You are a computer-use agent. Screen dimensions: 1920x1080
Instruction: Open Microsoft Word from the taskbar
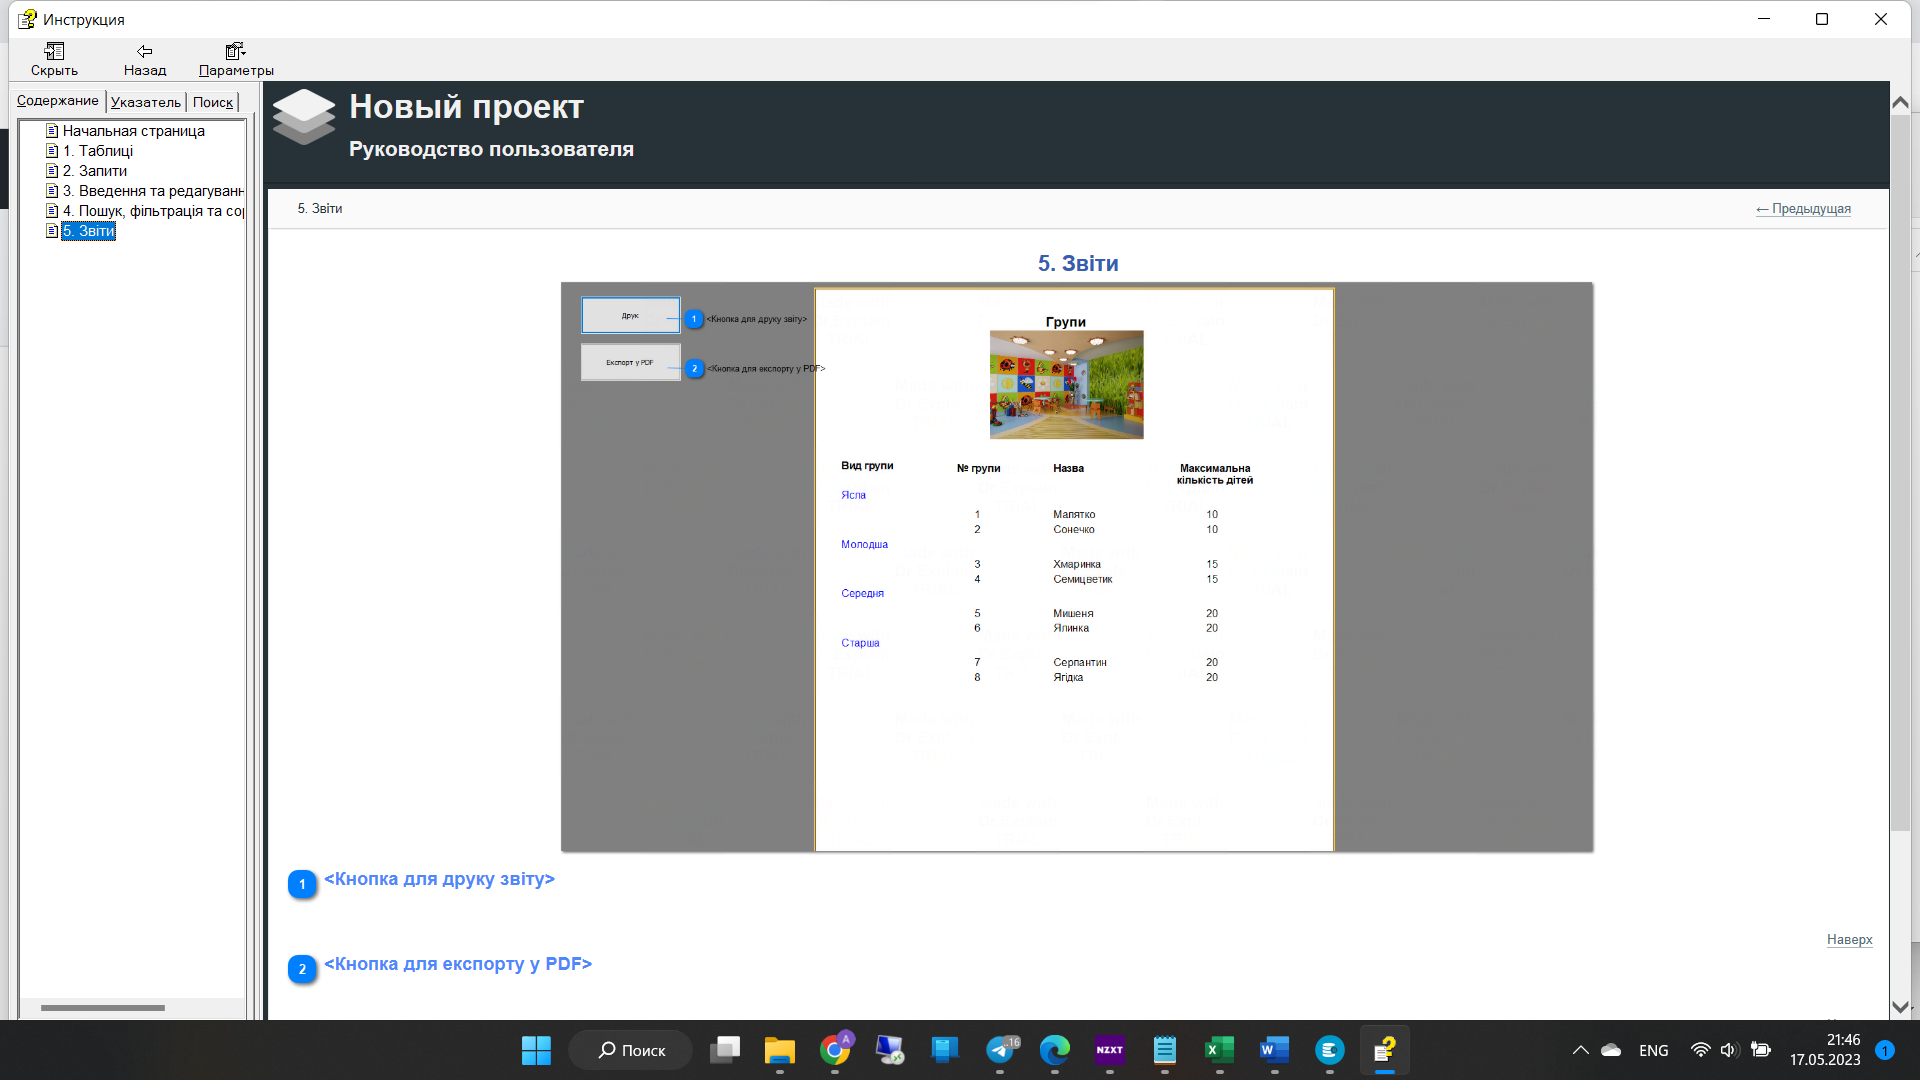pos(1272,1050)
